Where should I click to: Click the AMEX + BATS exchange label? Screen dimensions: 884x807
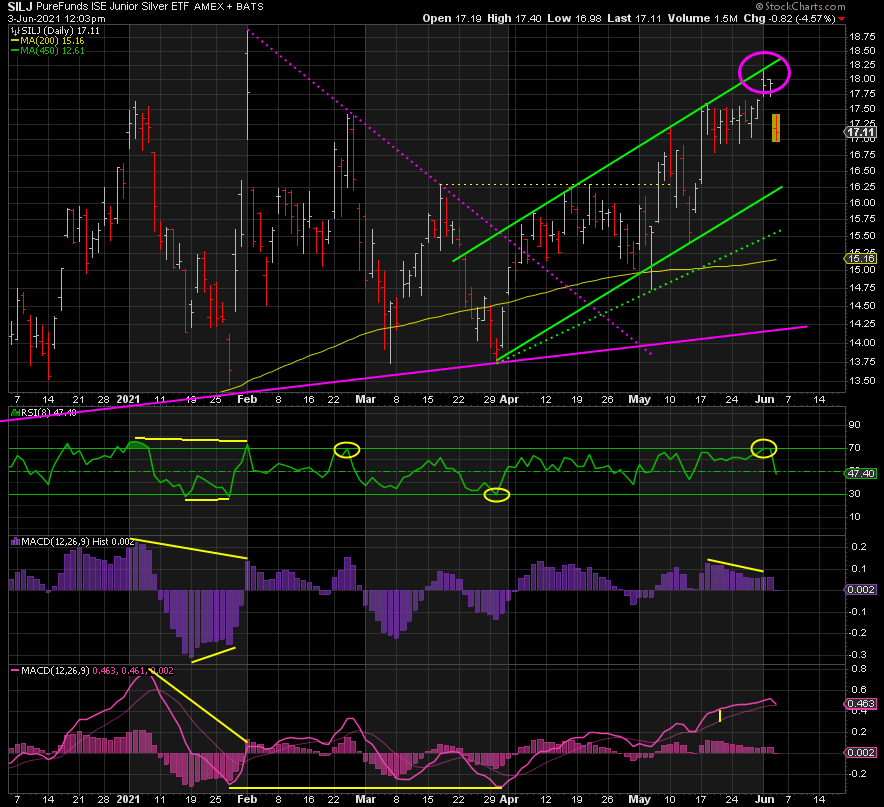tap(228, 7)
